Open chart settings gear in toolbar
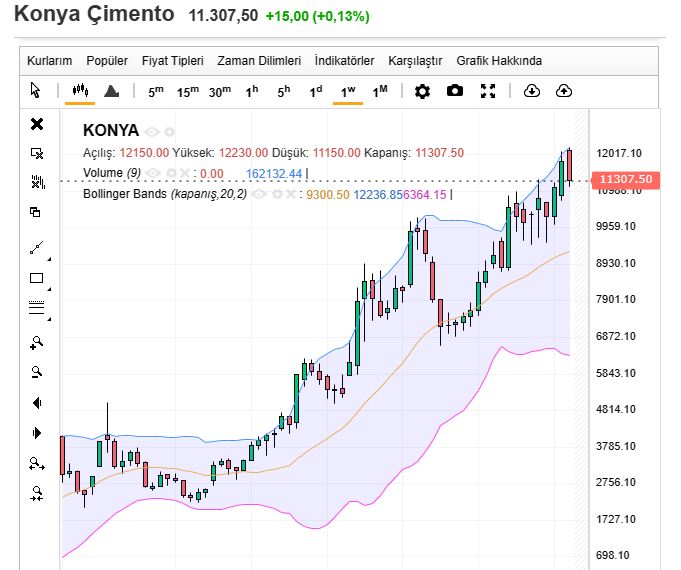This screenshot has height=570, width=681. click(422, 91)
